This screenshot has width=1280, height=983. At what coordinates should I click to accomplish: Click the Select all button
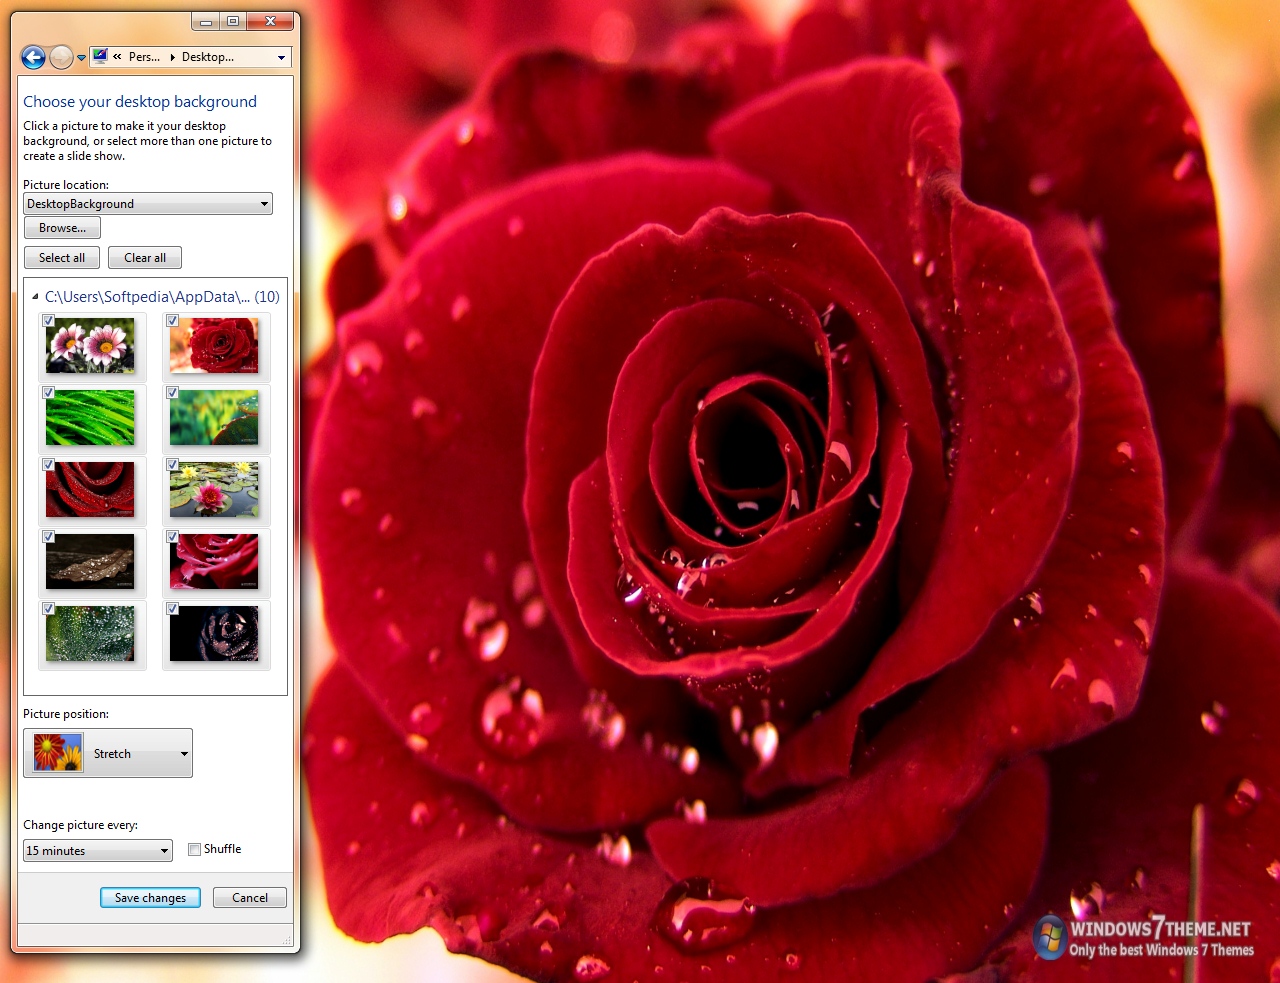(62, 258)
